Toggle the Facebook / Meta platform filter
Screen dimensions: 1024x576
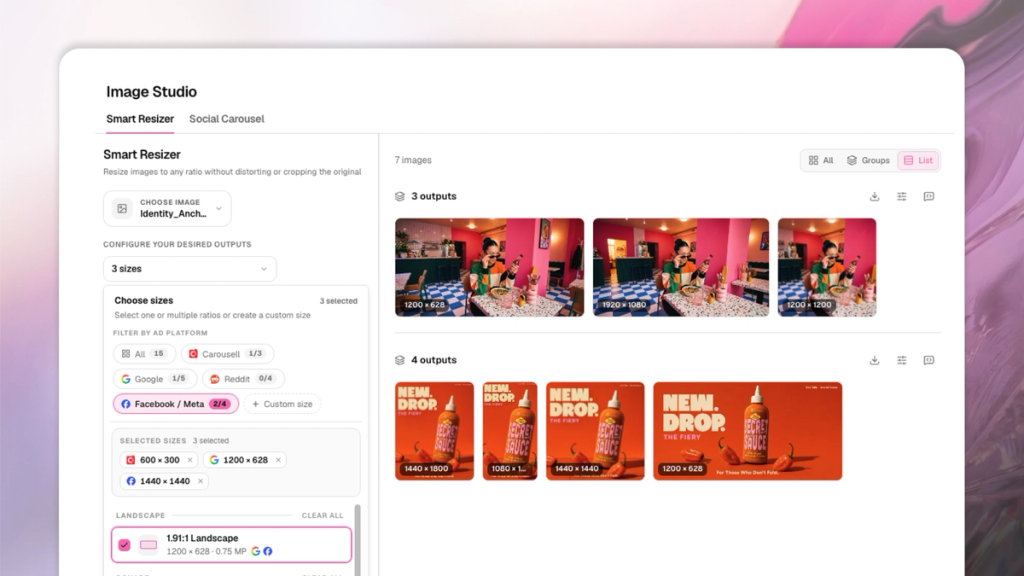click(176, 404)
